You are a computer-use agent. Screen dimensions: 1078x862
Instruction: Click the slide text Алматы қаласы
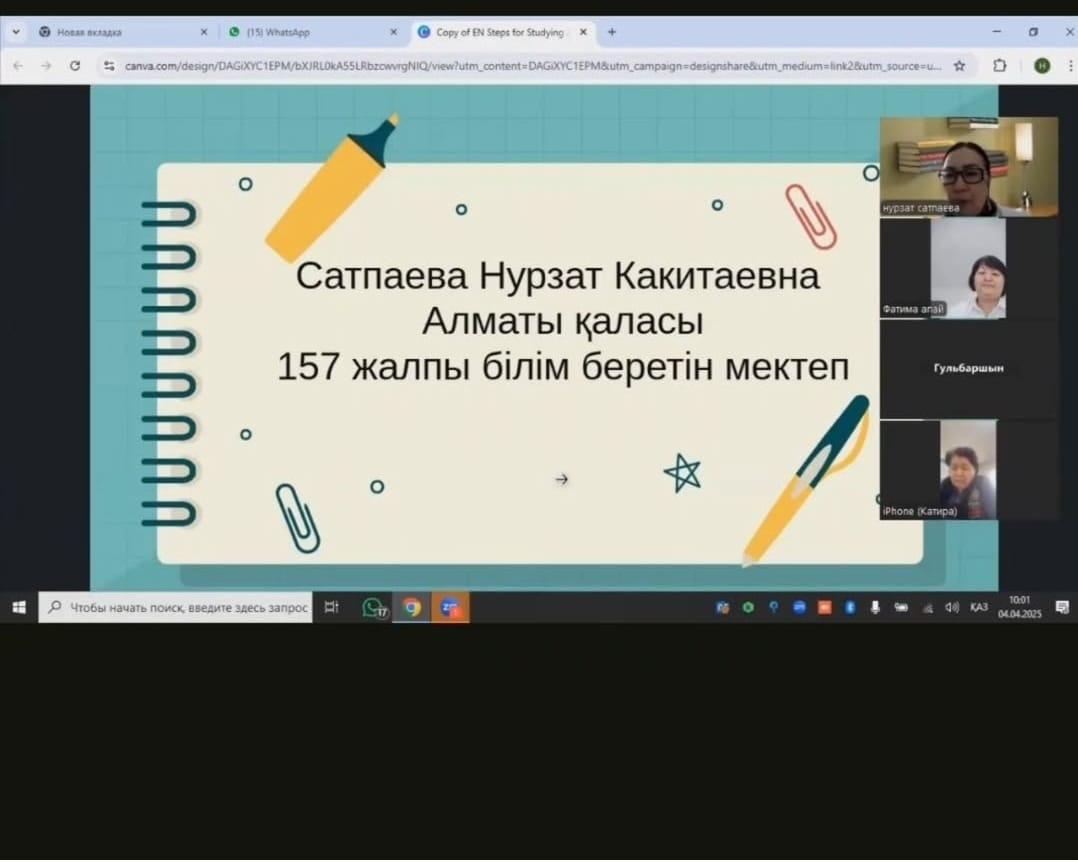pyautogui.click(x=563, y=322)
